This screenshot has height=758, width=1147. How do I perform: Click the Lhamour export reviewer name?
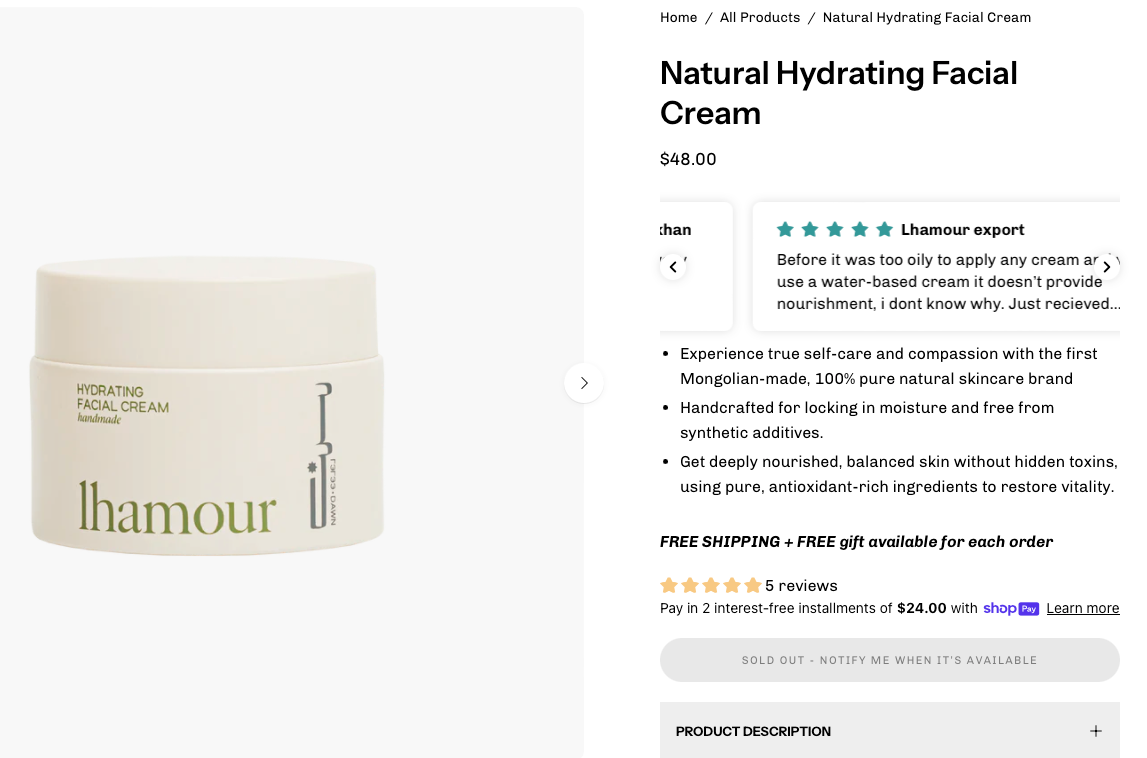pyautogui.click(x=962, y=230)
